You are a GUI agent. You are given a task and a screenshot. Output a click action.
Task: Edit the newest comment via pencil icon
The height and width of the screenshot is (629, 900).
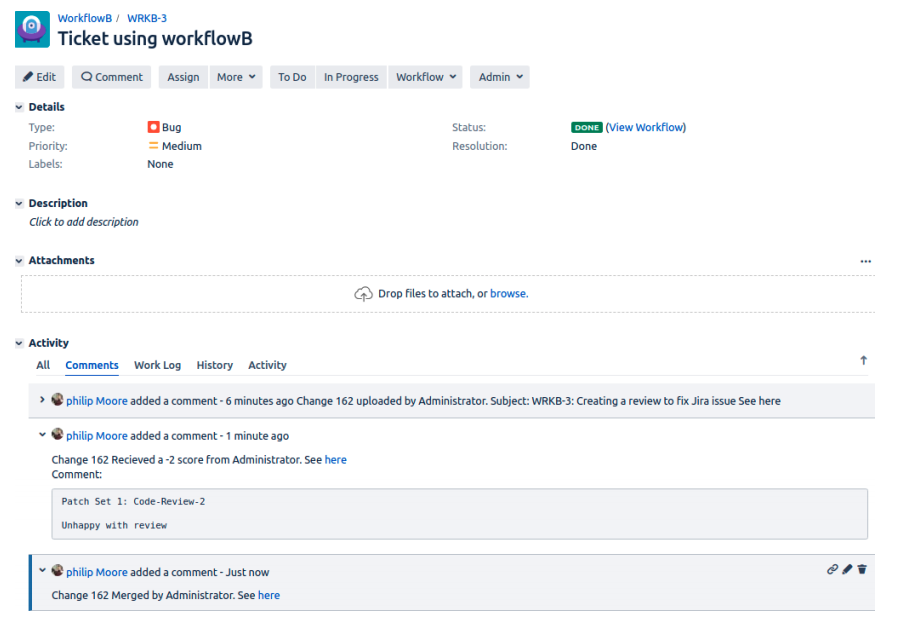pos(847,569)
